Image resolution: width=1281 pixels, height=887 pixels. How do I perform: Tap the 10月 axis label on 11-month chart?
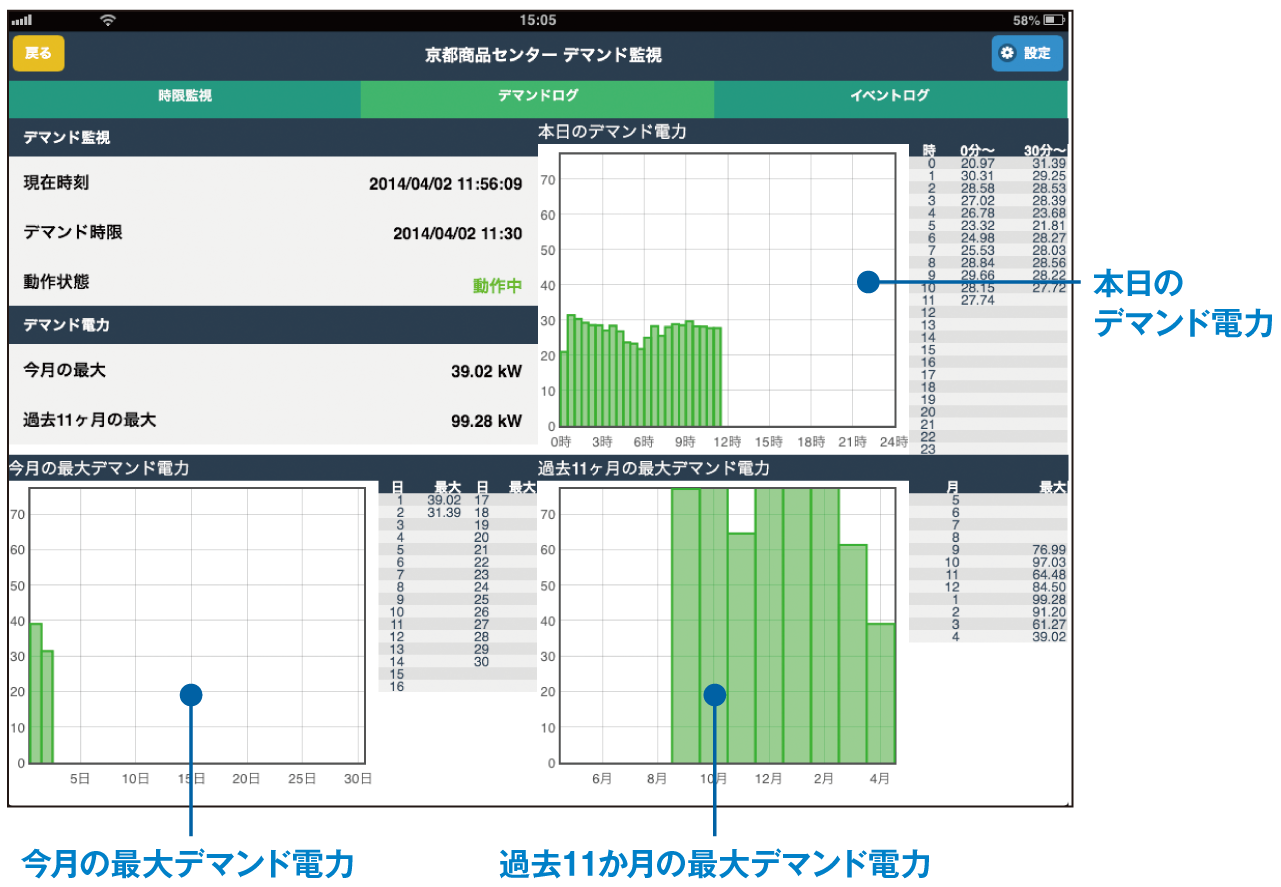pyautogui.click(x=713, y=778)
